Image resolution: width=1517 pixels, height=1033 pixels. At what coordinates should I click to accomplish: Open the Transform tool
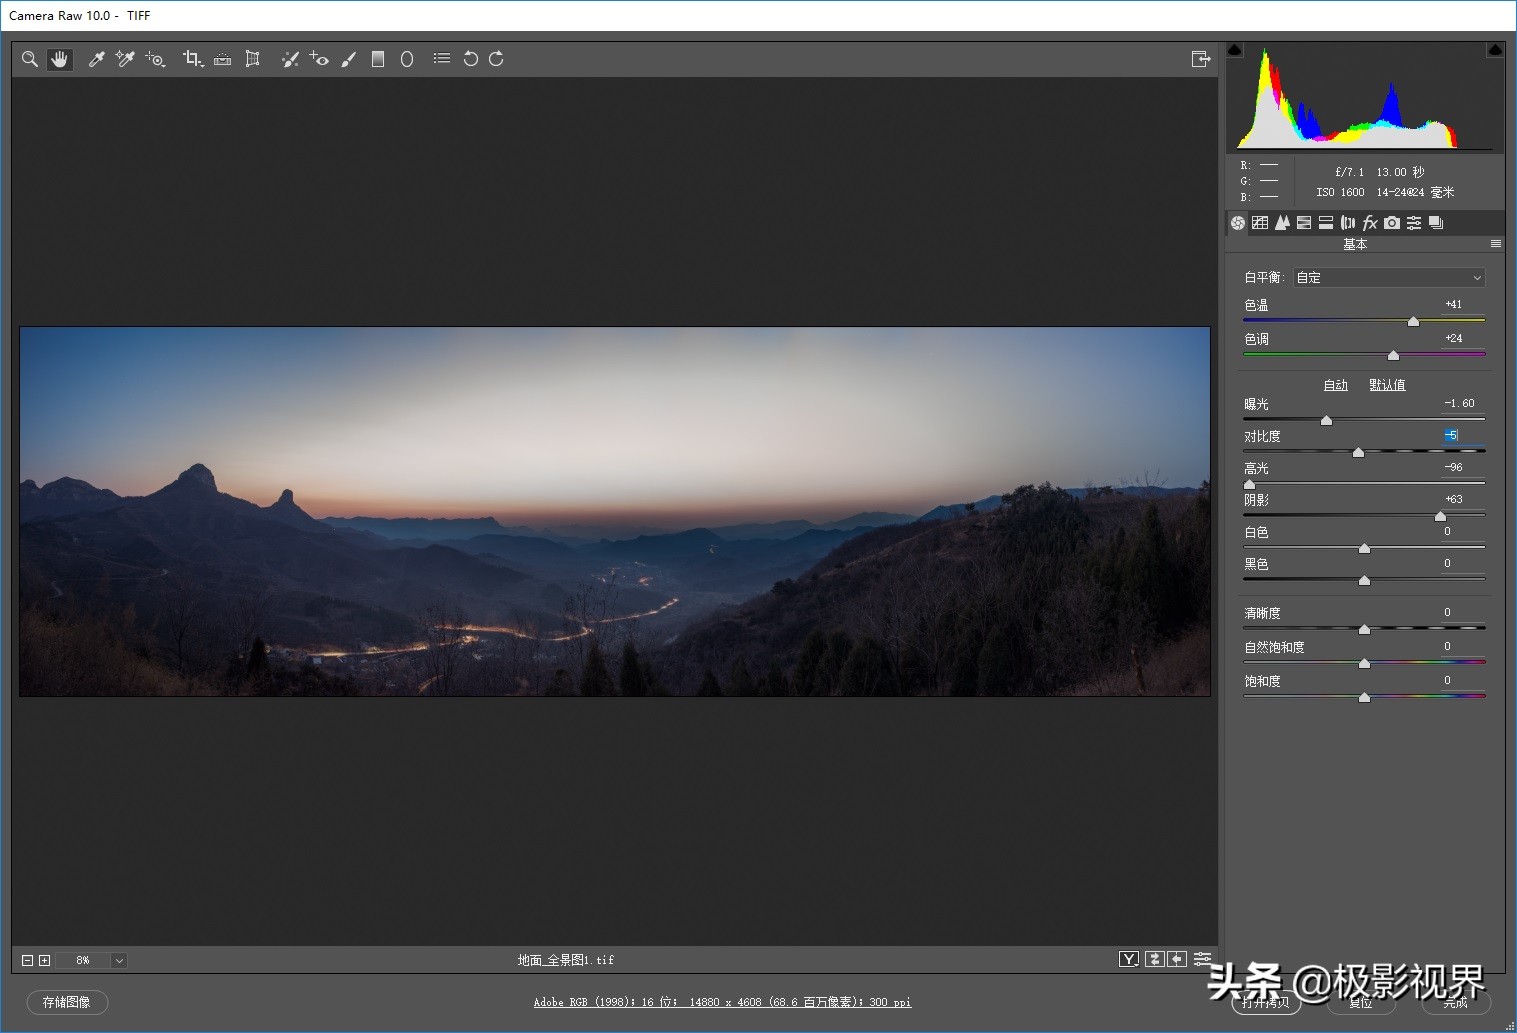coord(253,59)
